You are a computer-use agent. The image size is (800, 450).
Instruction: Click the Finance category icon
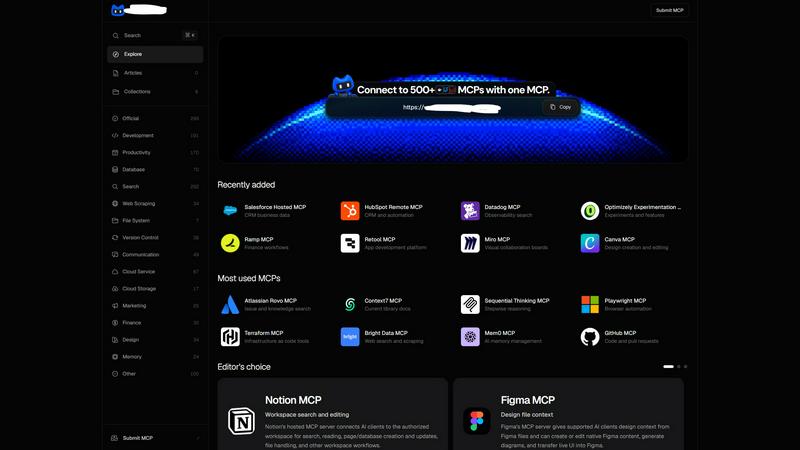click(115, 323)
